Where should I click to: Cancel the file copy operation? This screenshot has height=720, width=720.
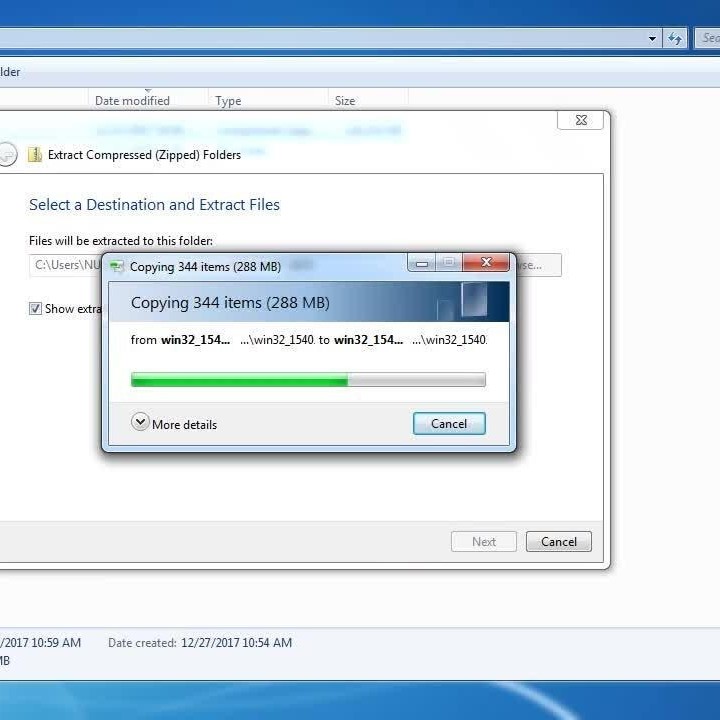click(x=449, y=424)
